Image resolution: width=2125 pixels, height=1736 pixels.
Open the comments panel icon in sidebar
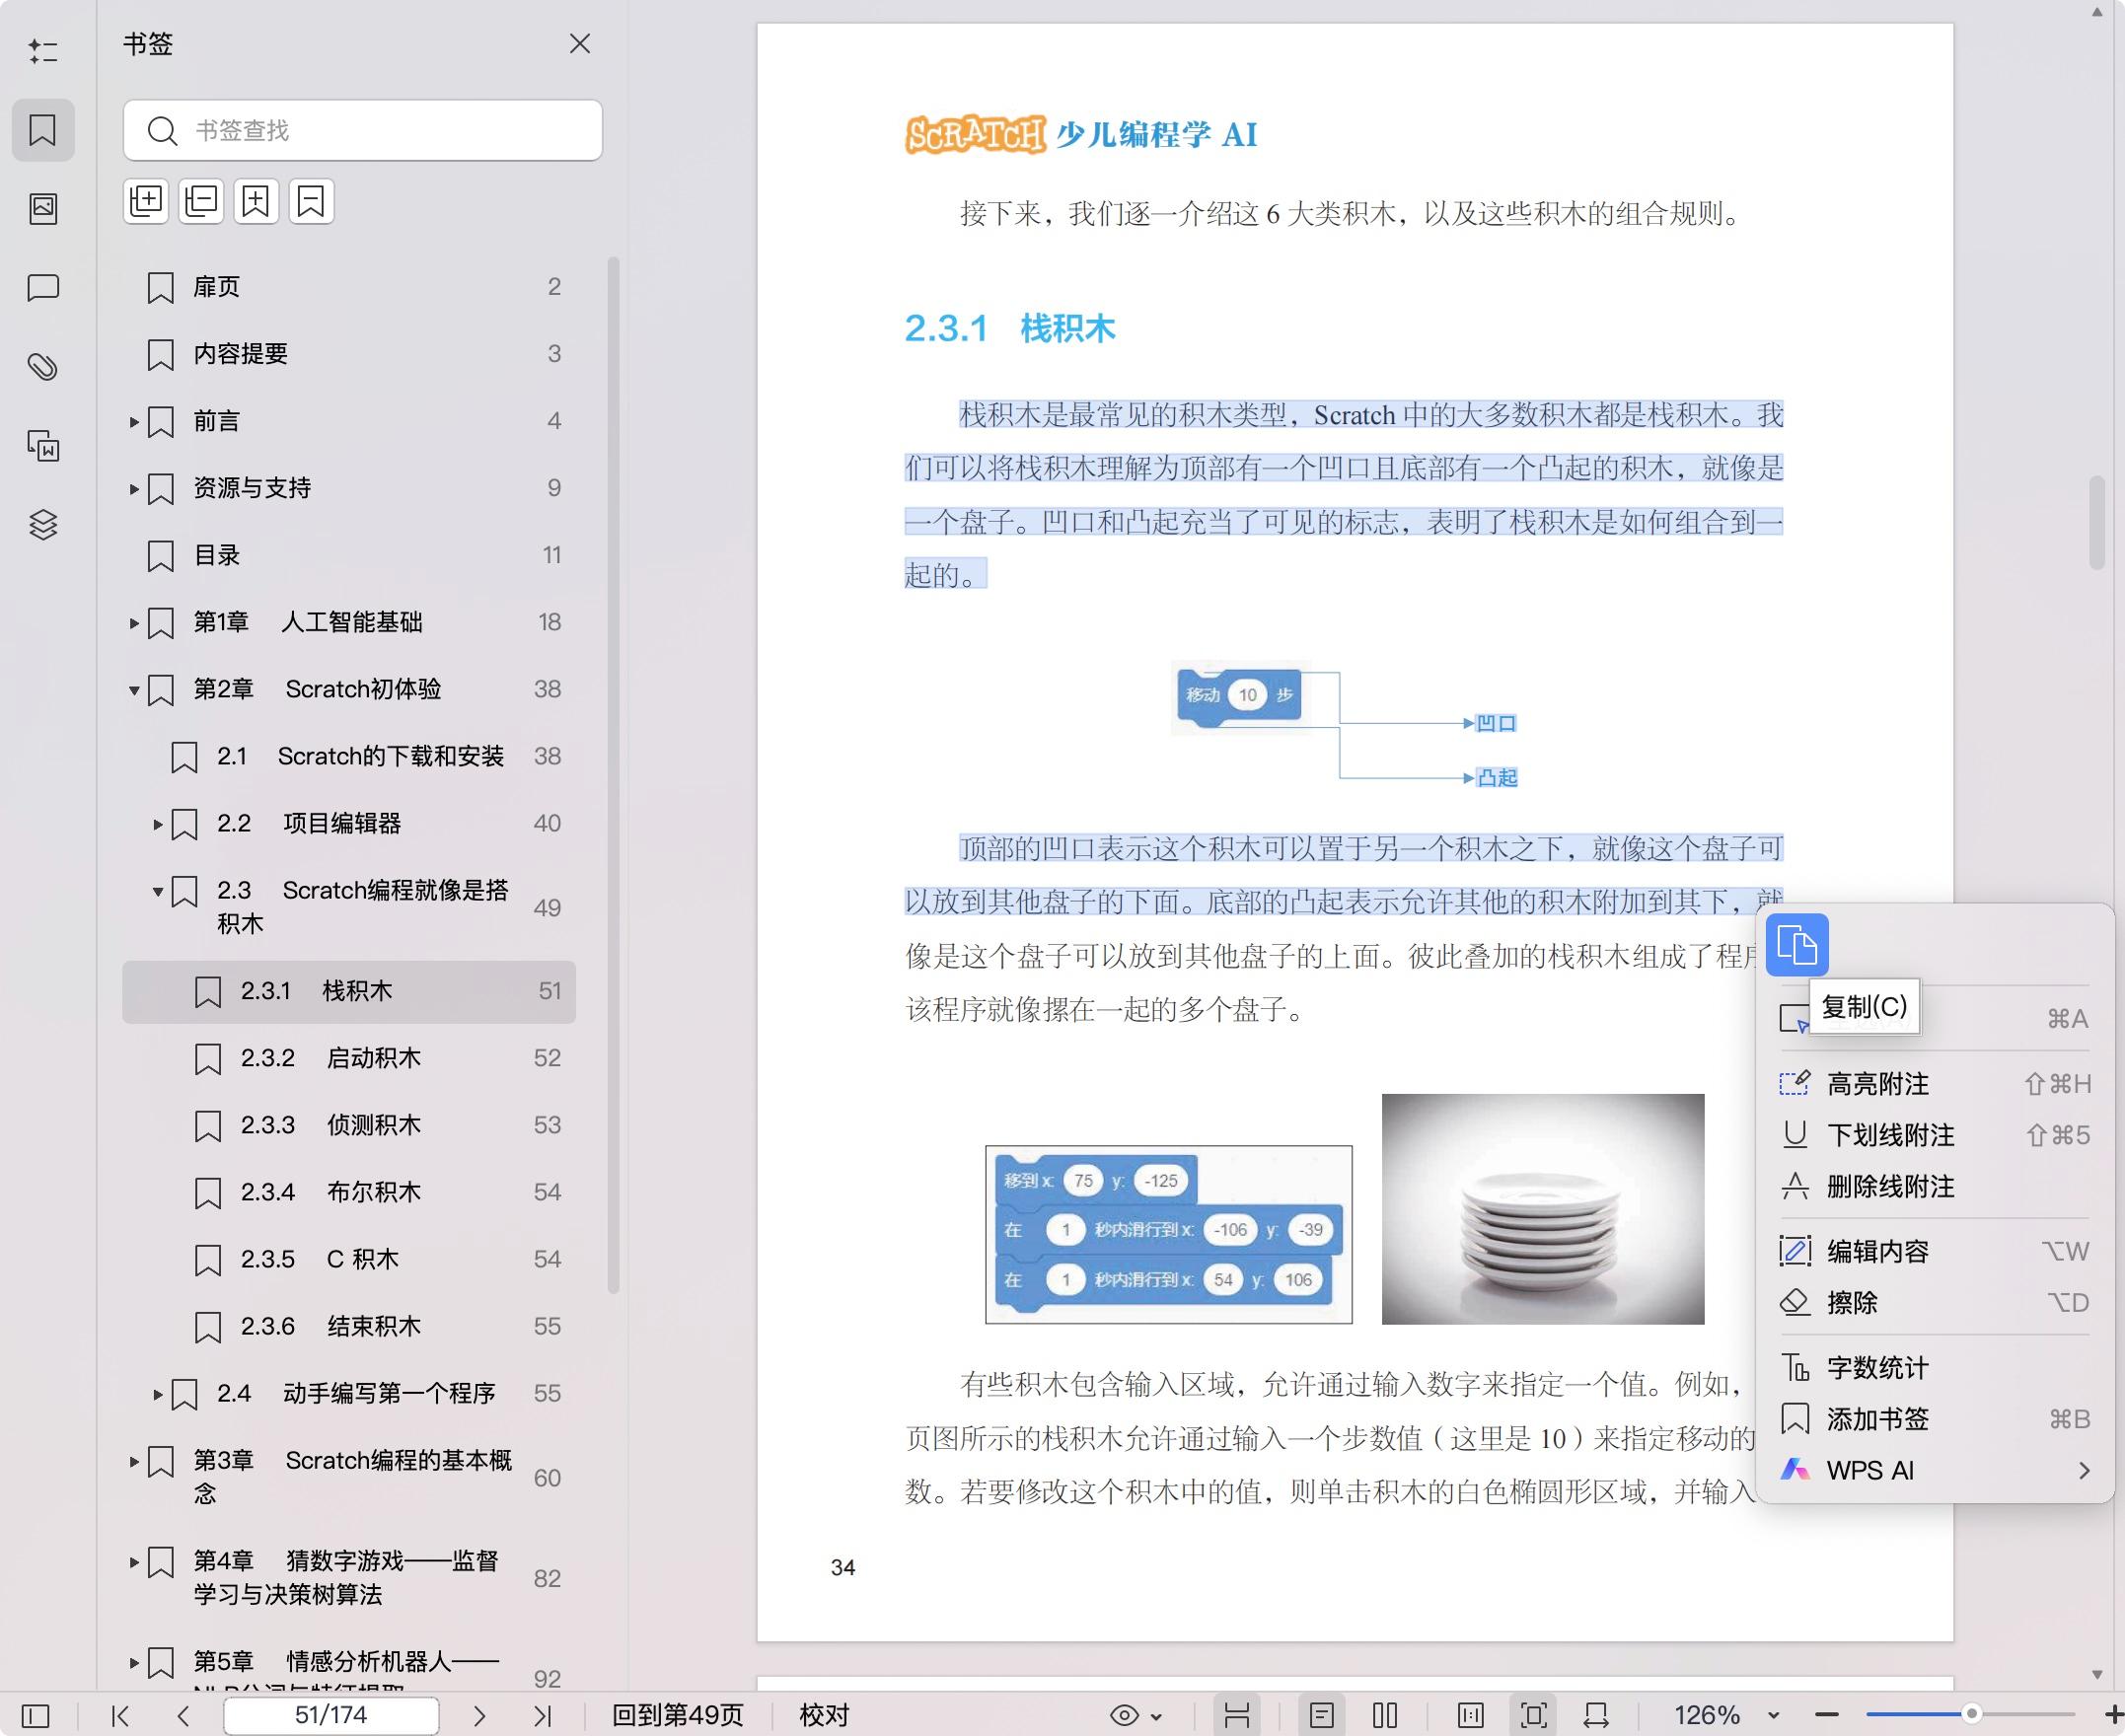43,288
